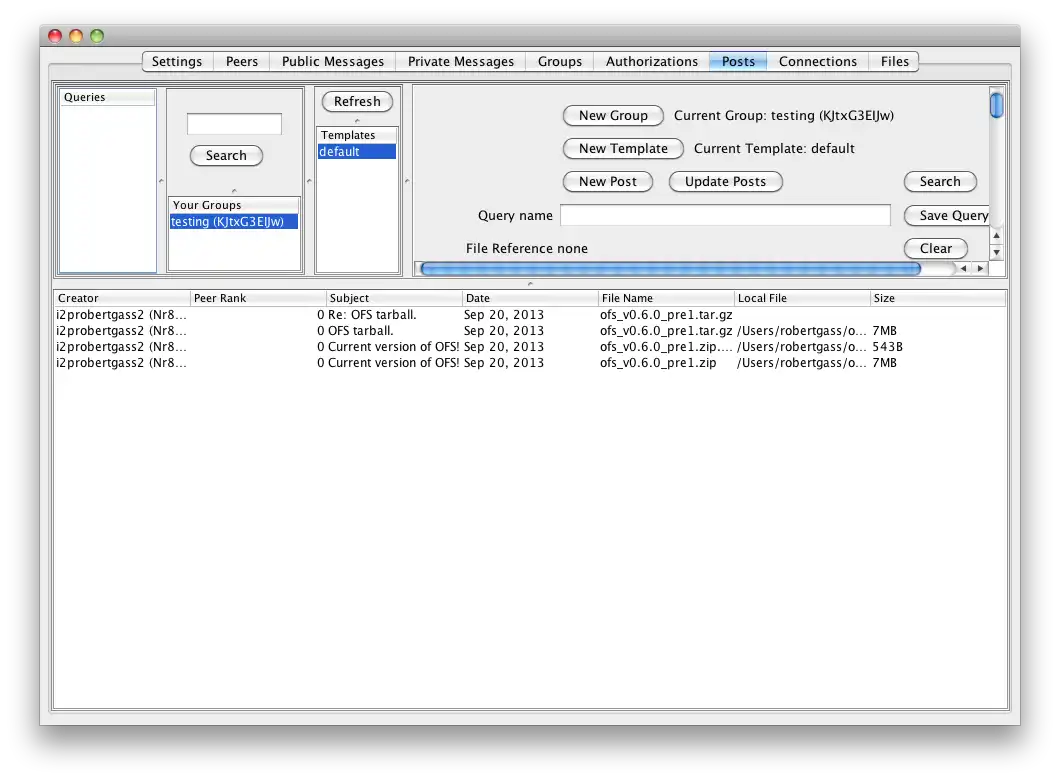This screenshot has height=780, width=1060.
Task: Click the vertical scrollbar thumb in post panel
Action: [x=996, y=105]
